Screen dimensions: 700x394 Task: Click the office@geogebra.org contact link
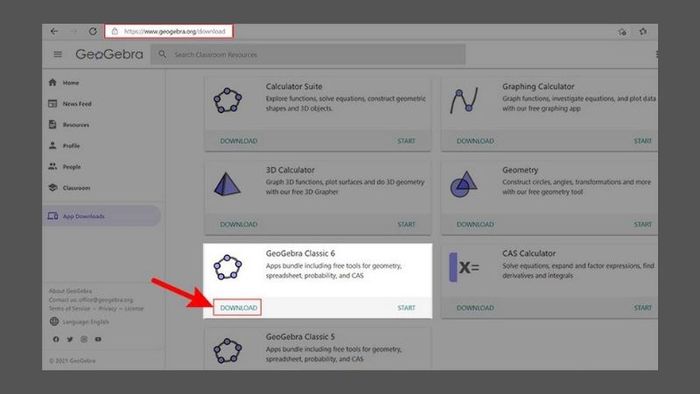tap(105, 300)
